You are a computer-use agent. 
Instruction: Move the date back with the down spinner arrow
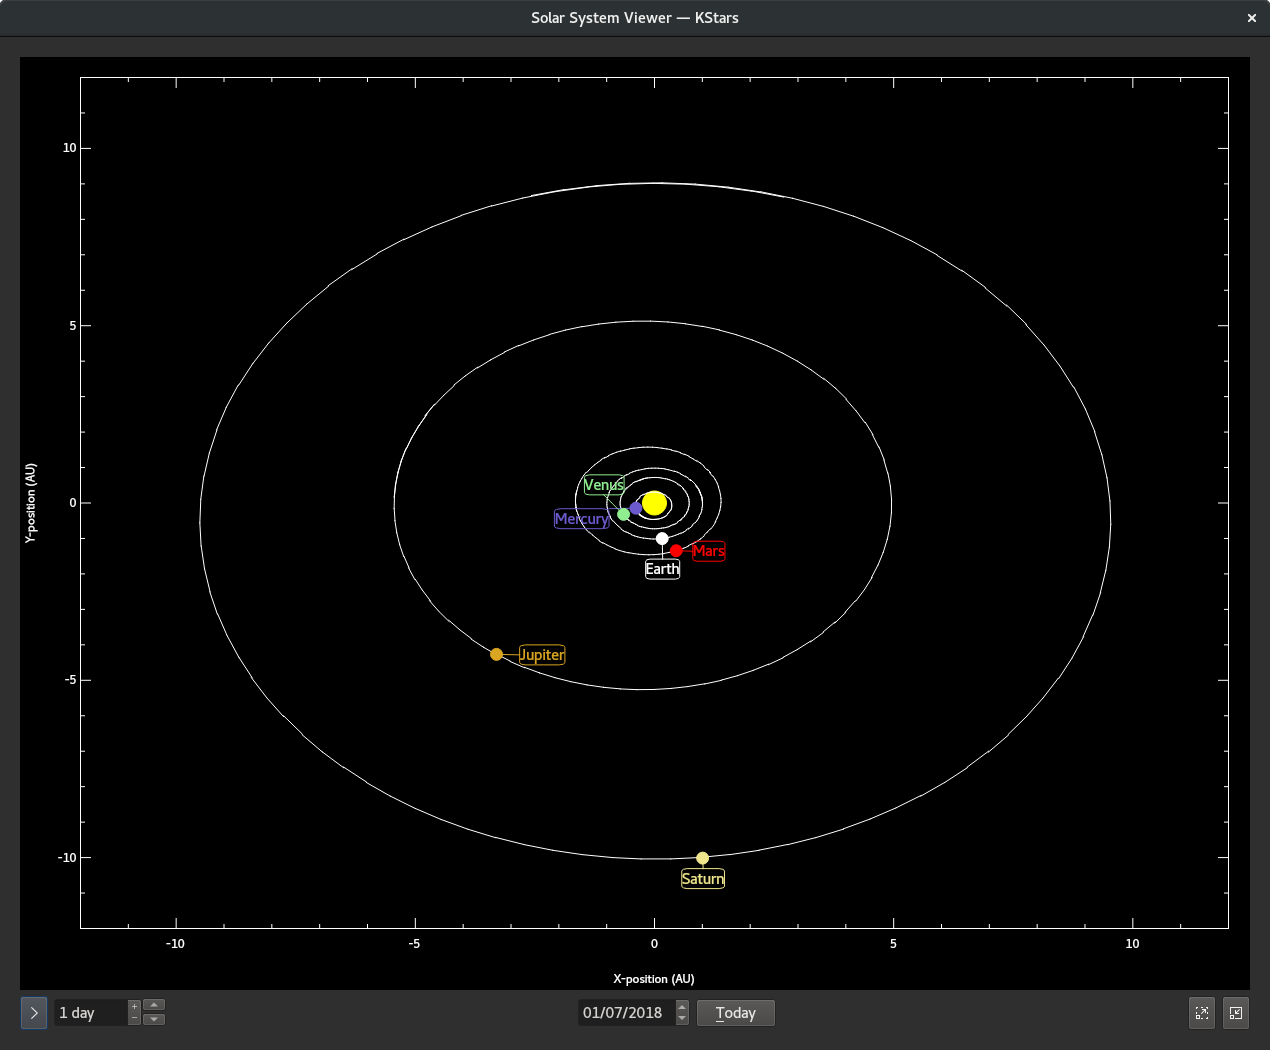tap(682, 1019)
